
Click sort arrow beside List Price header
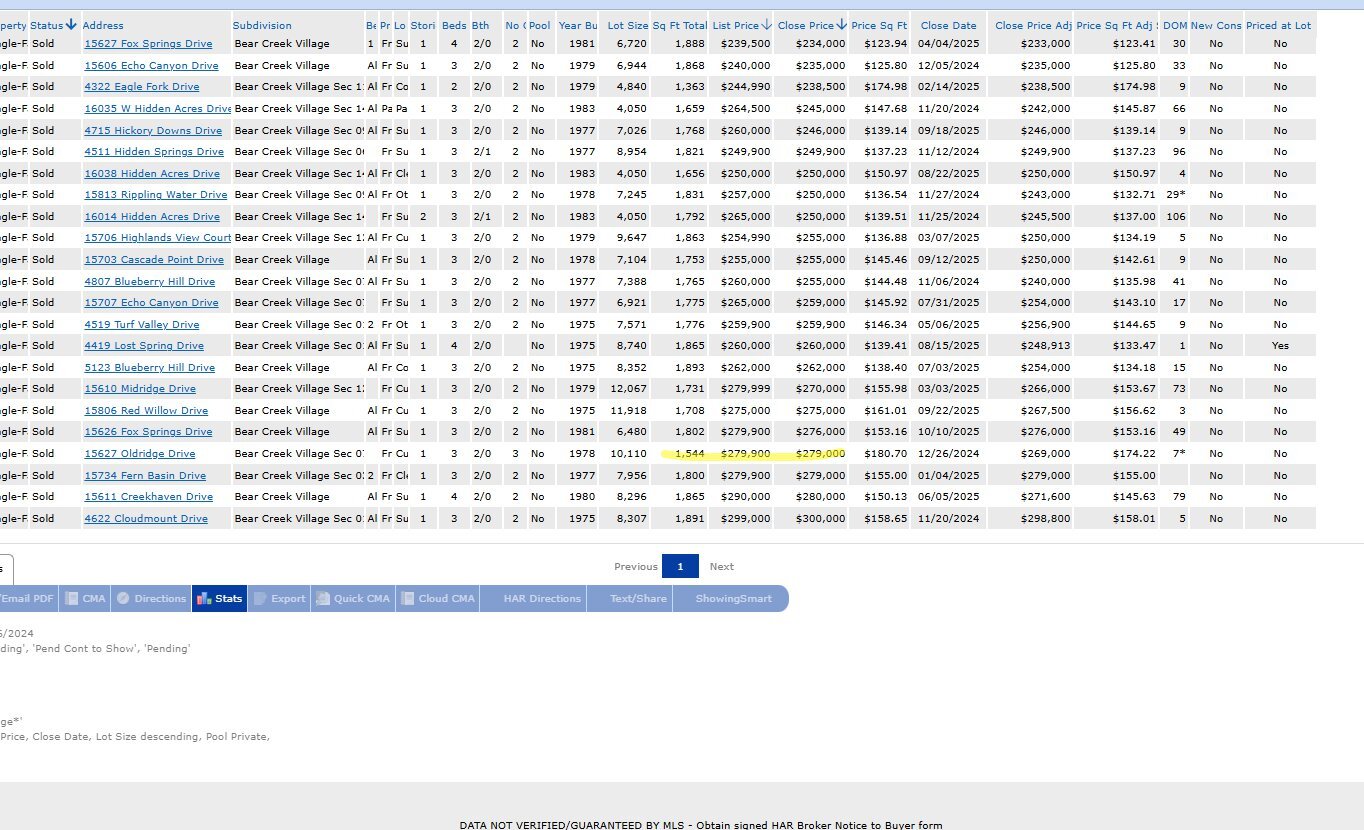(767, 24)
